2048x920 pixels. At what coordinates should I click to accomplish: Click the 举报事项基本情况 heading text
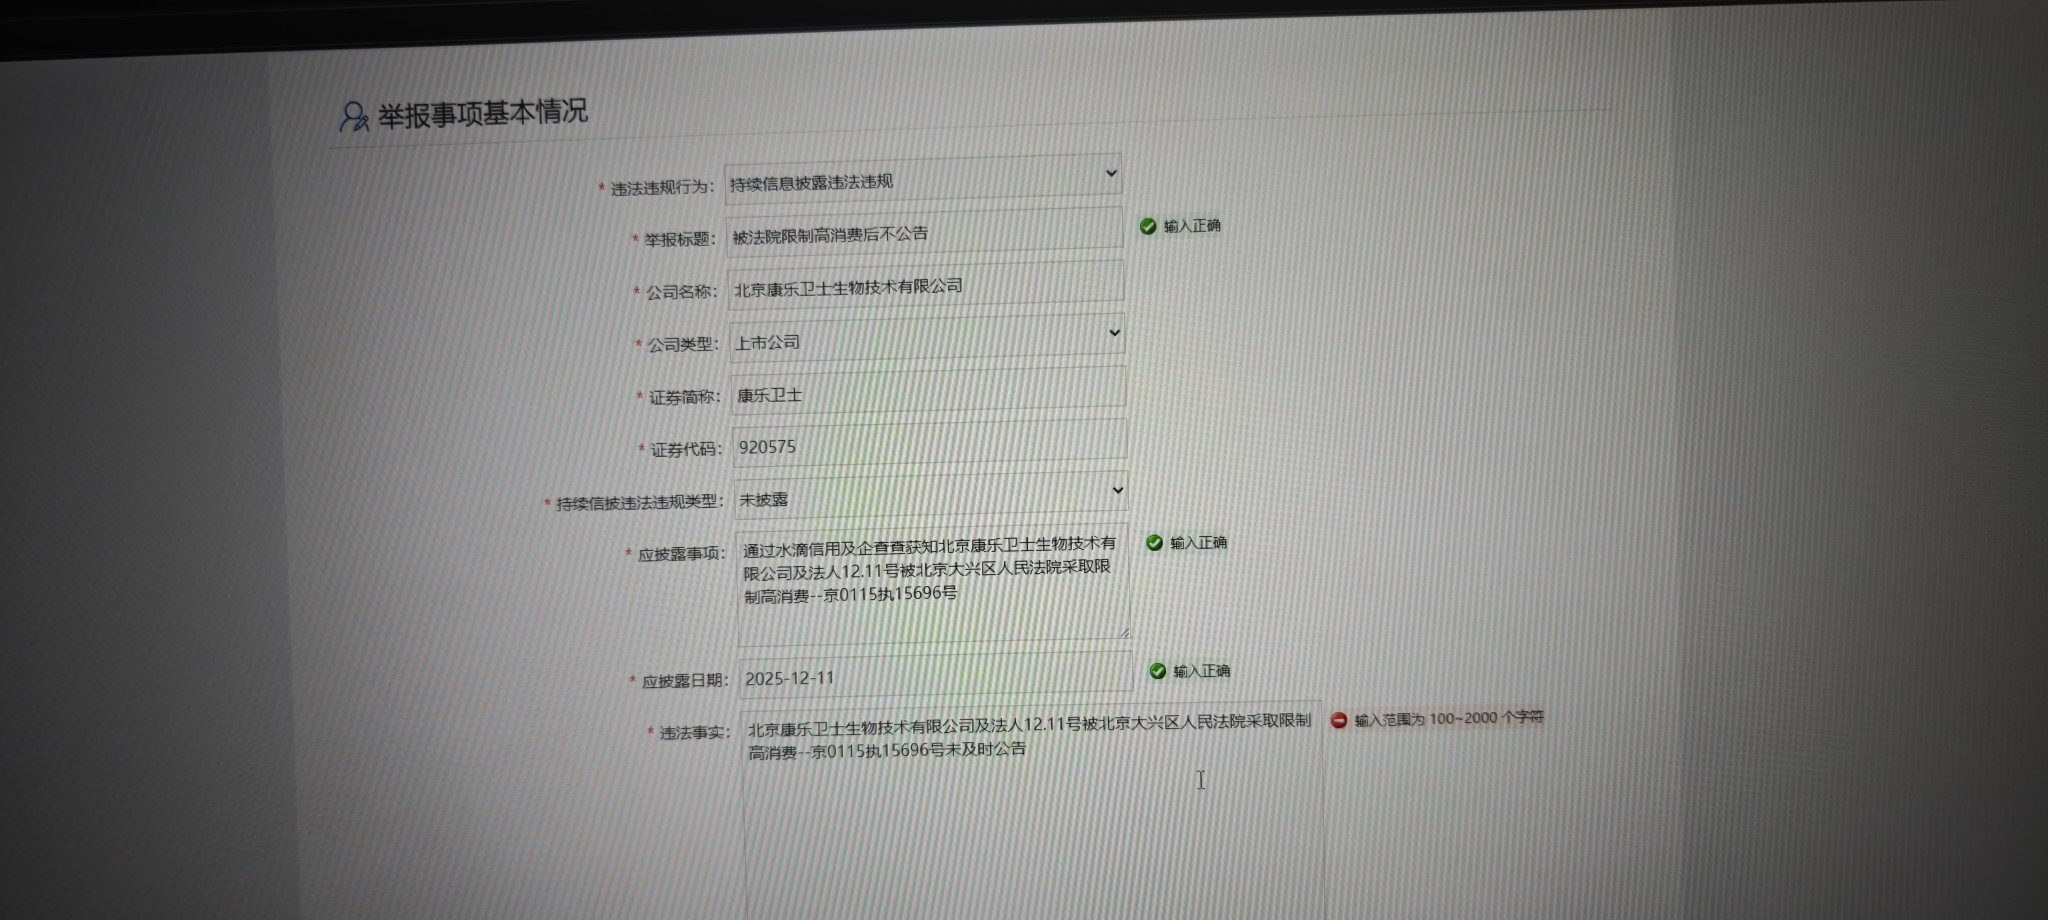(483, 113)
